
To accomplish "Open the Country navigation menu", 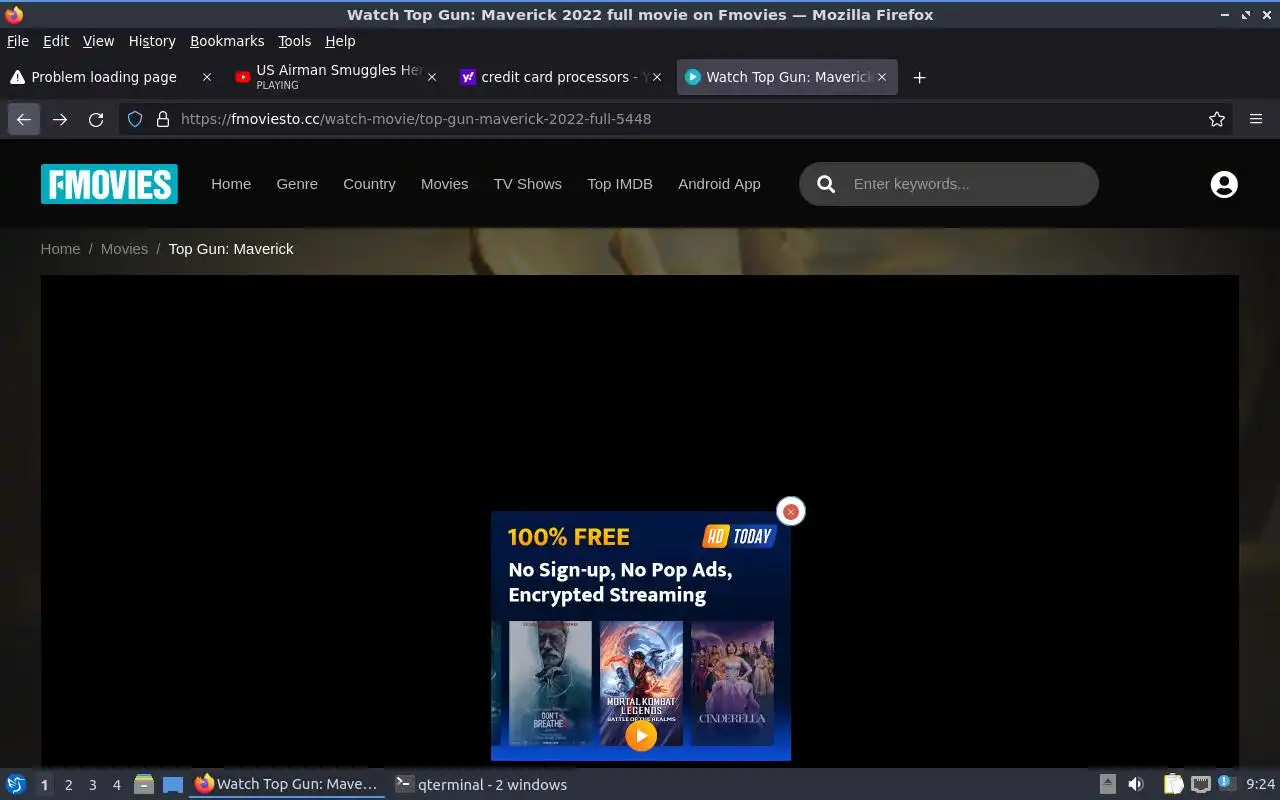I will click(x=369, y=184).
